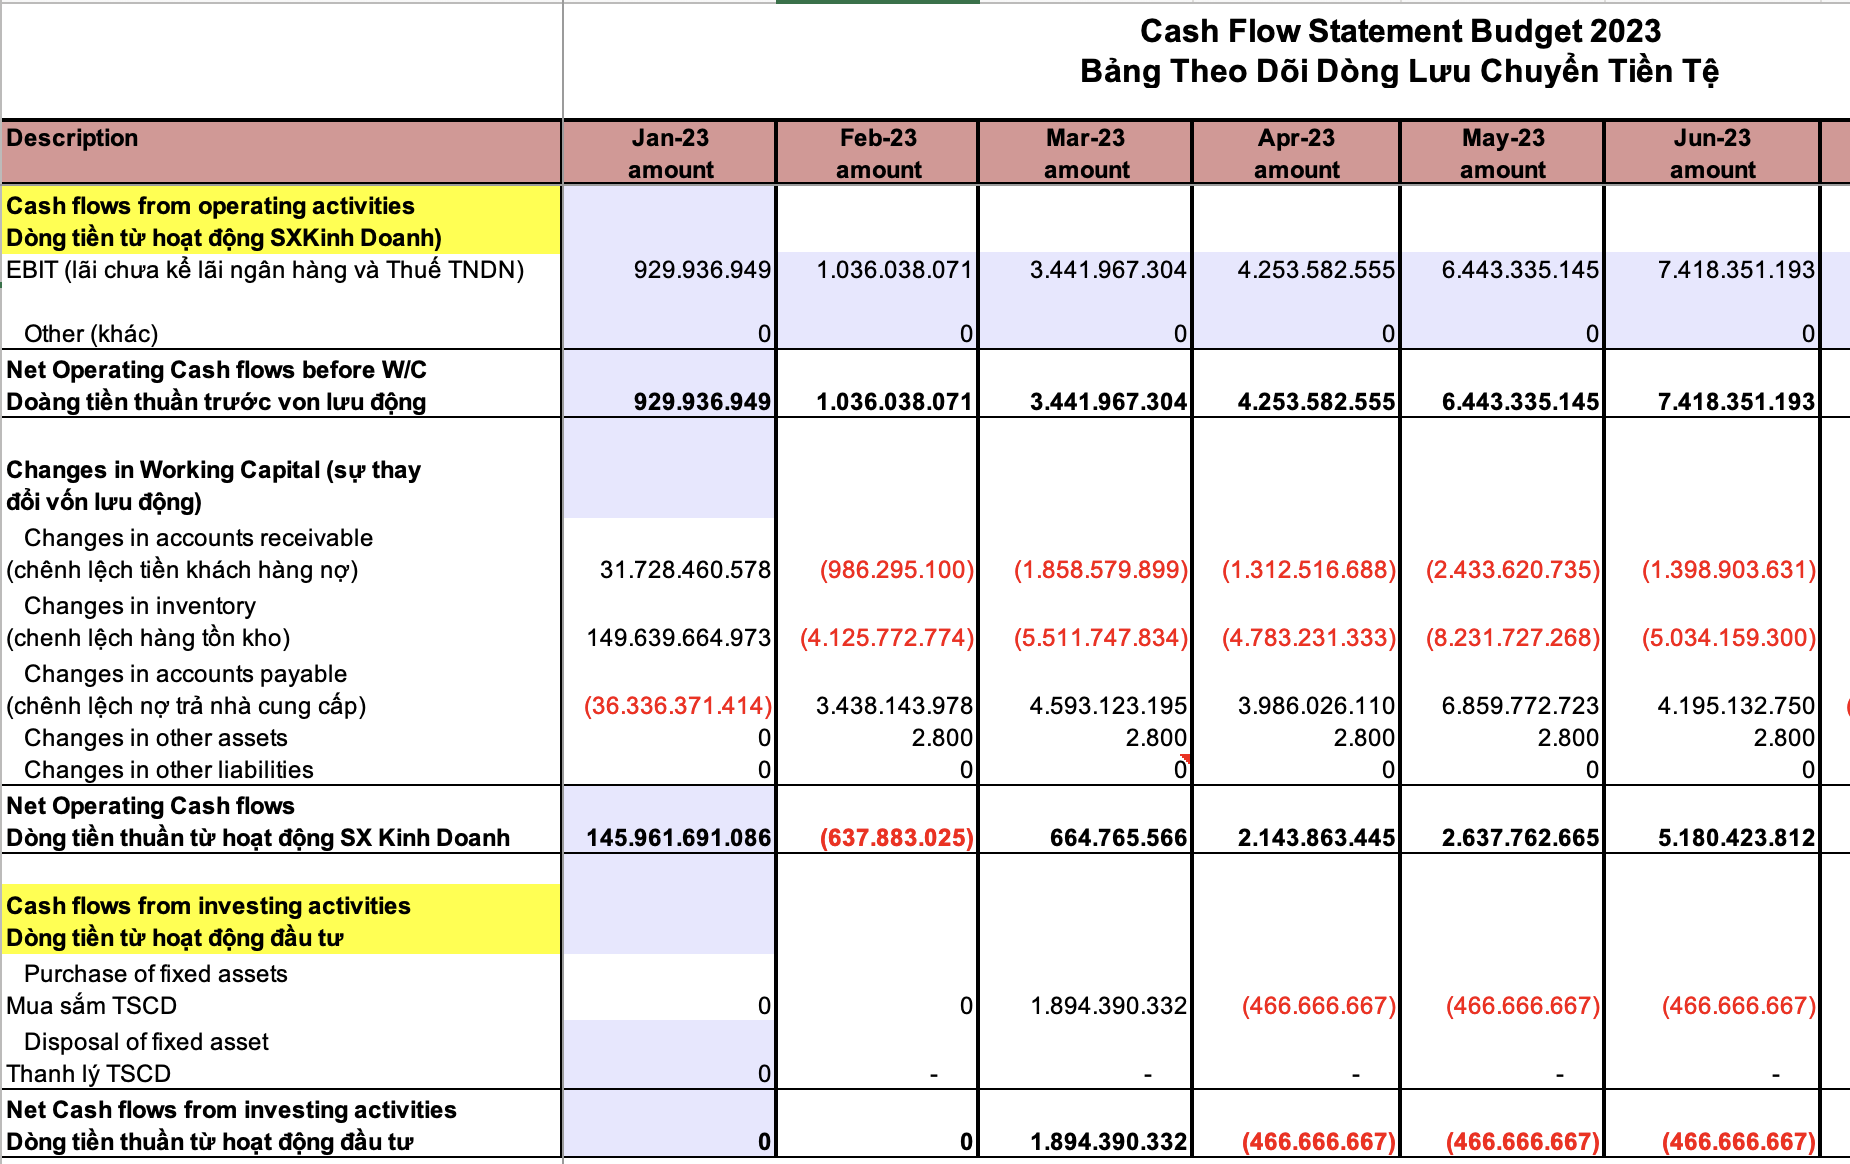Select receivable value (1.398.903.631)
This screenshot has width=1850, height=1164.
coord(1729,570)
